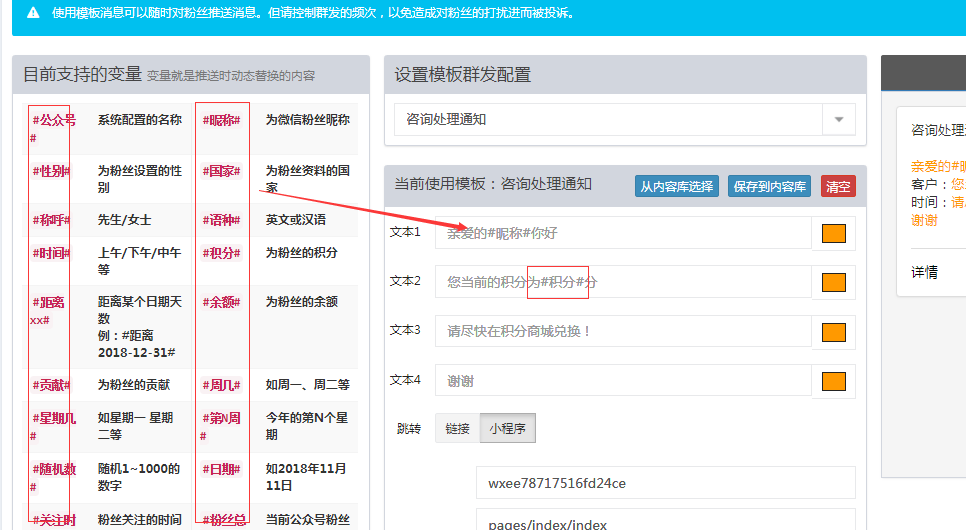966x530 pixels.
Task: Click the wxee78717516fd24ce appid field
Action: pyautogui.click(x=665, y=483)
